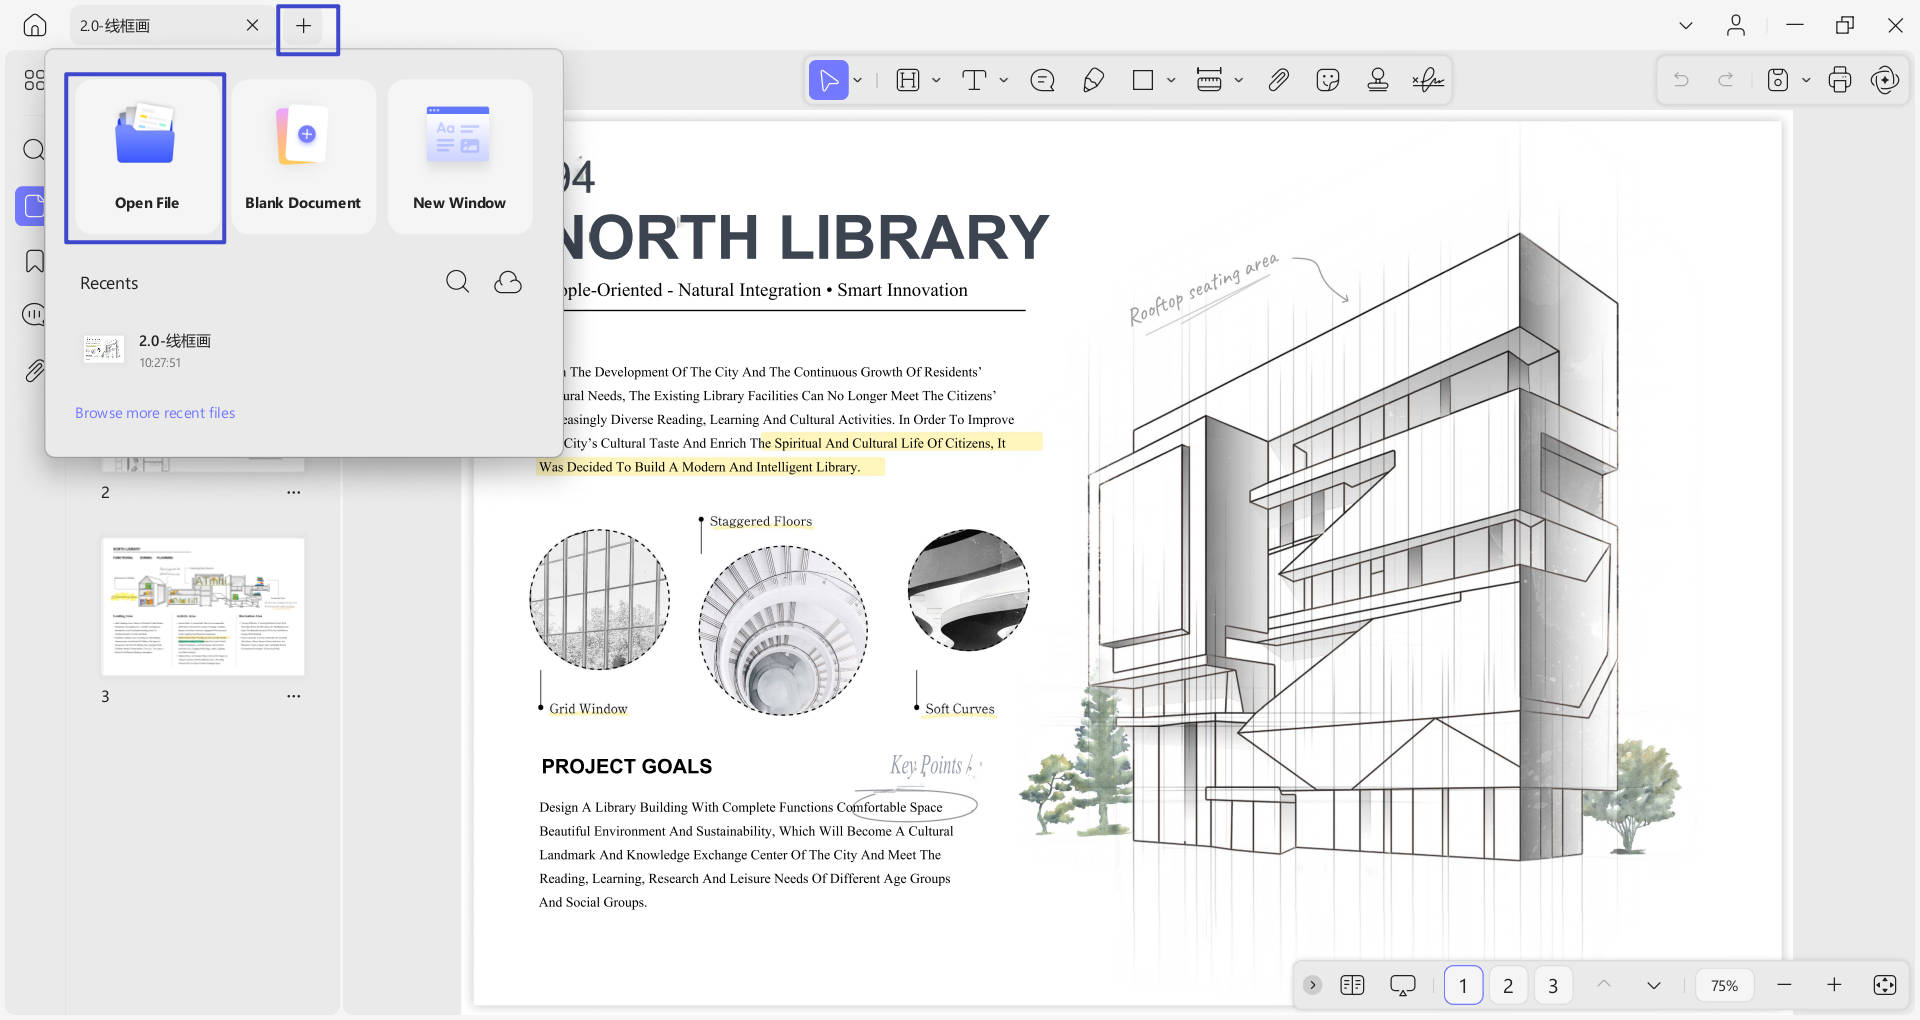The image size is (1920, 1020).
Task: Open the zoom percentage 75% dropdown
Action: coord(1724,985)
